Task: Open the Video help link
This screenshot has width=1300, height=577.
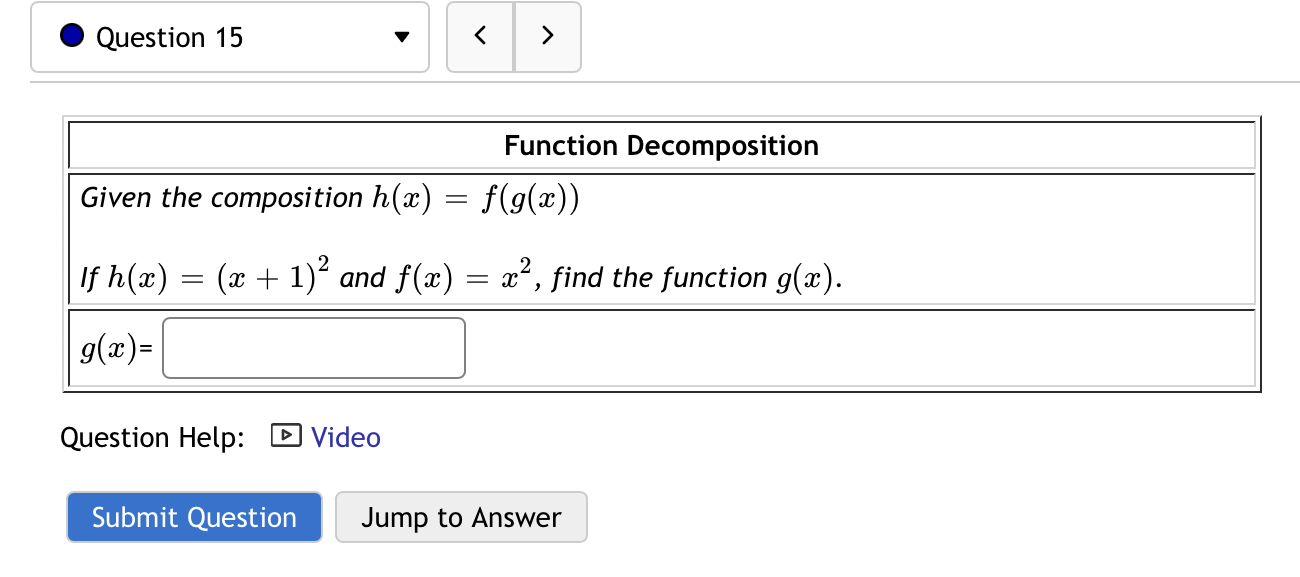Action: click(x=345, y=437)
